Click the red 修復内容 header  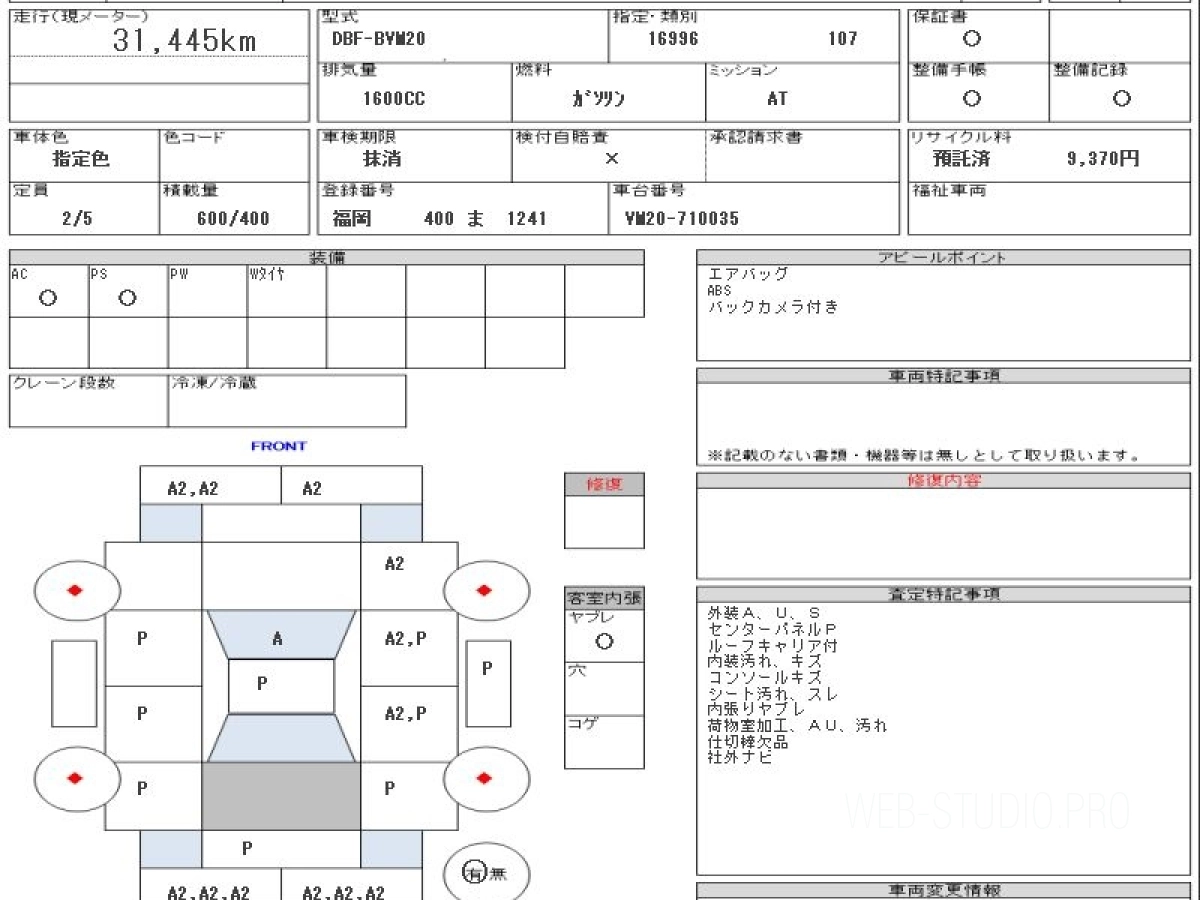944,481
